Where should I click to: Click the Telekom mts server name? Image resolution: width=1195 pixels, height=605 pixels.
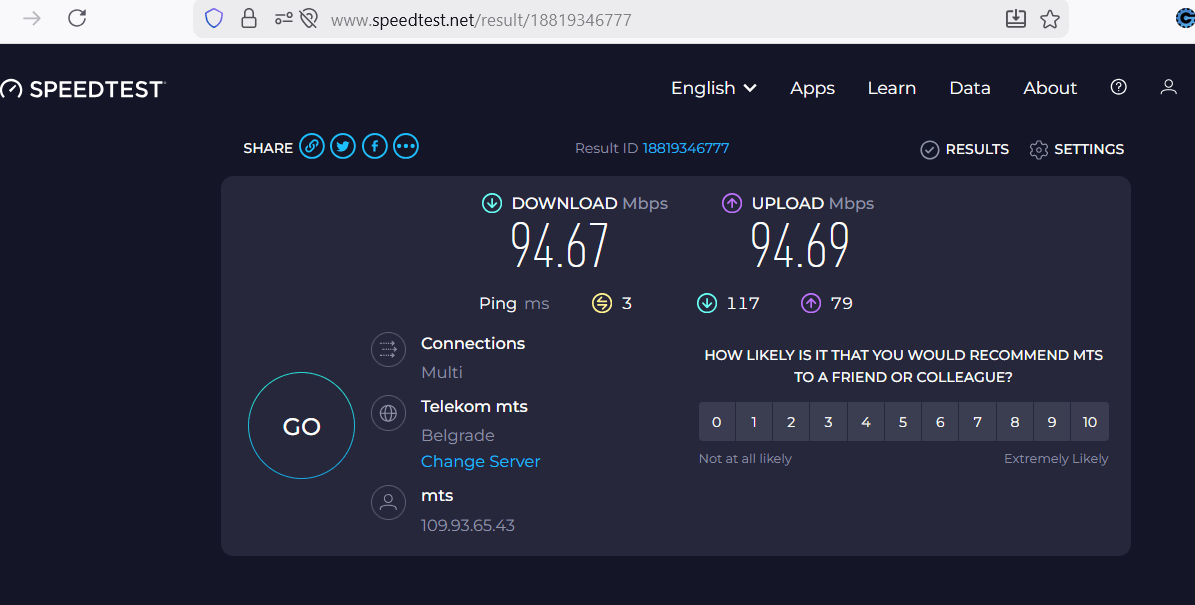click(474, 406)
